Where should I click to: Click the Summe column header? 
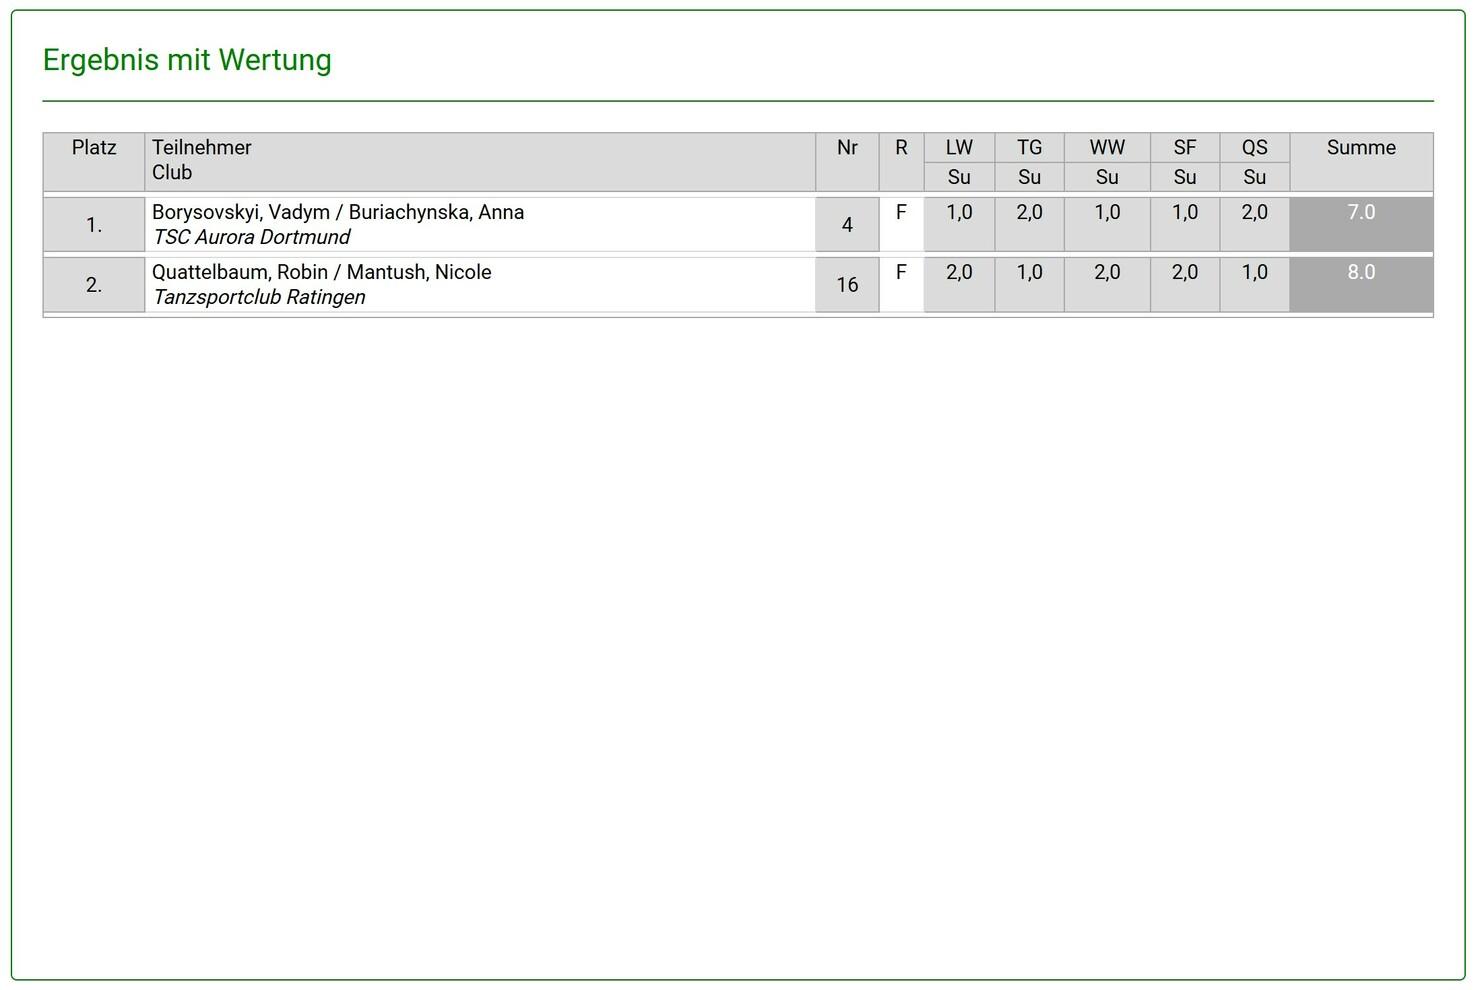pyautogui.click(x=1361, y=148)
